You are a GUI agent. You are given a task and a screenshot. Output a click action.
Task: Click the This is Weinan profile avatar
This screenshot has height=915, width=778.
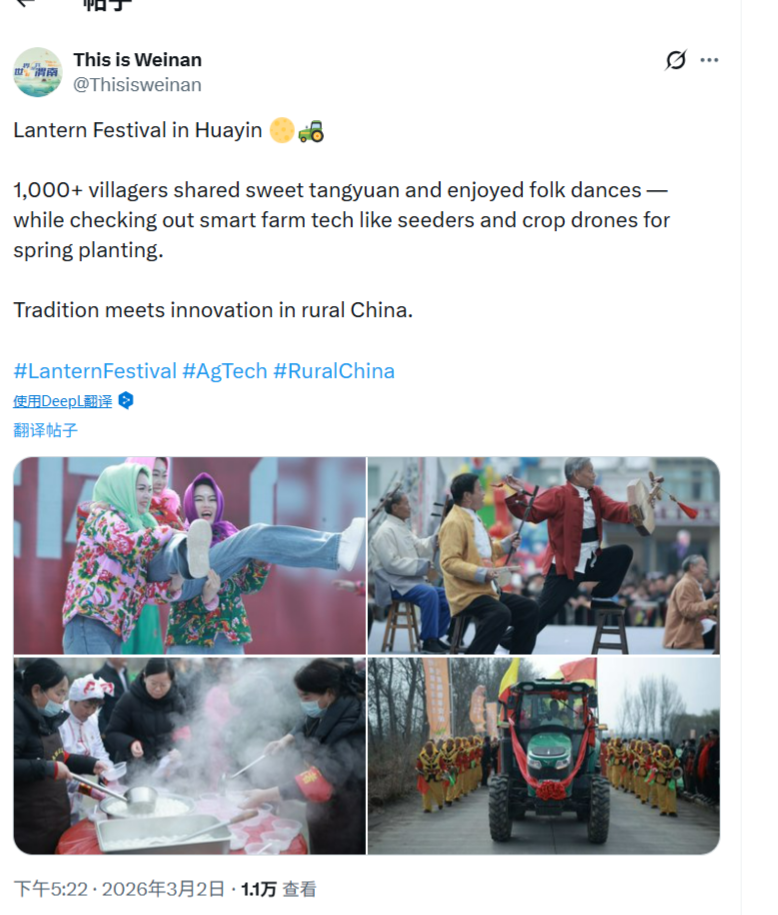[x=38, y=72]
